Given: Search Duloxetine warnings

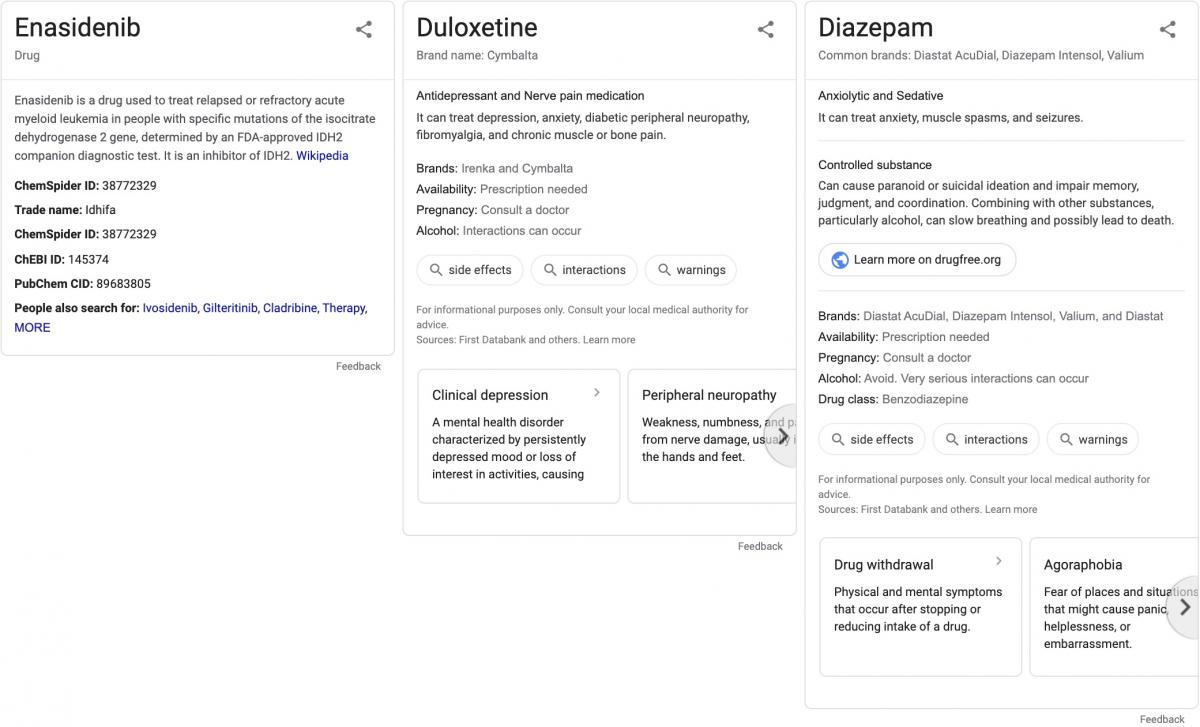Looking at the screenshot, I should (691, 270).
